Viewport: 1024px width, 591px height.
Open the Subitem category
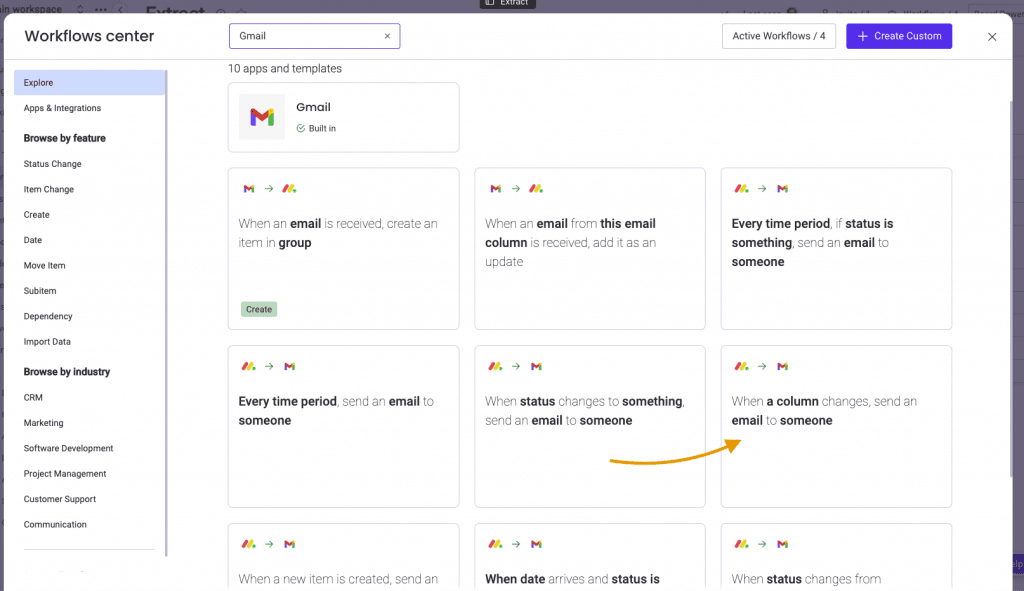click(x=40, y=291)
